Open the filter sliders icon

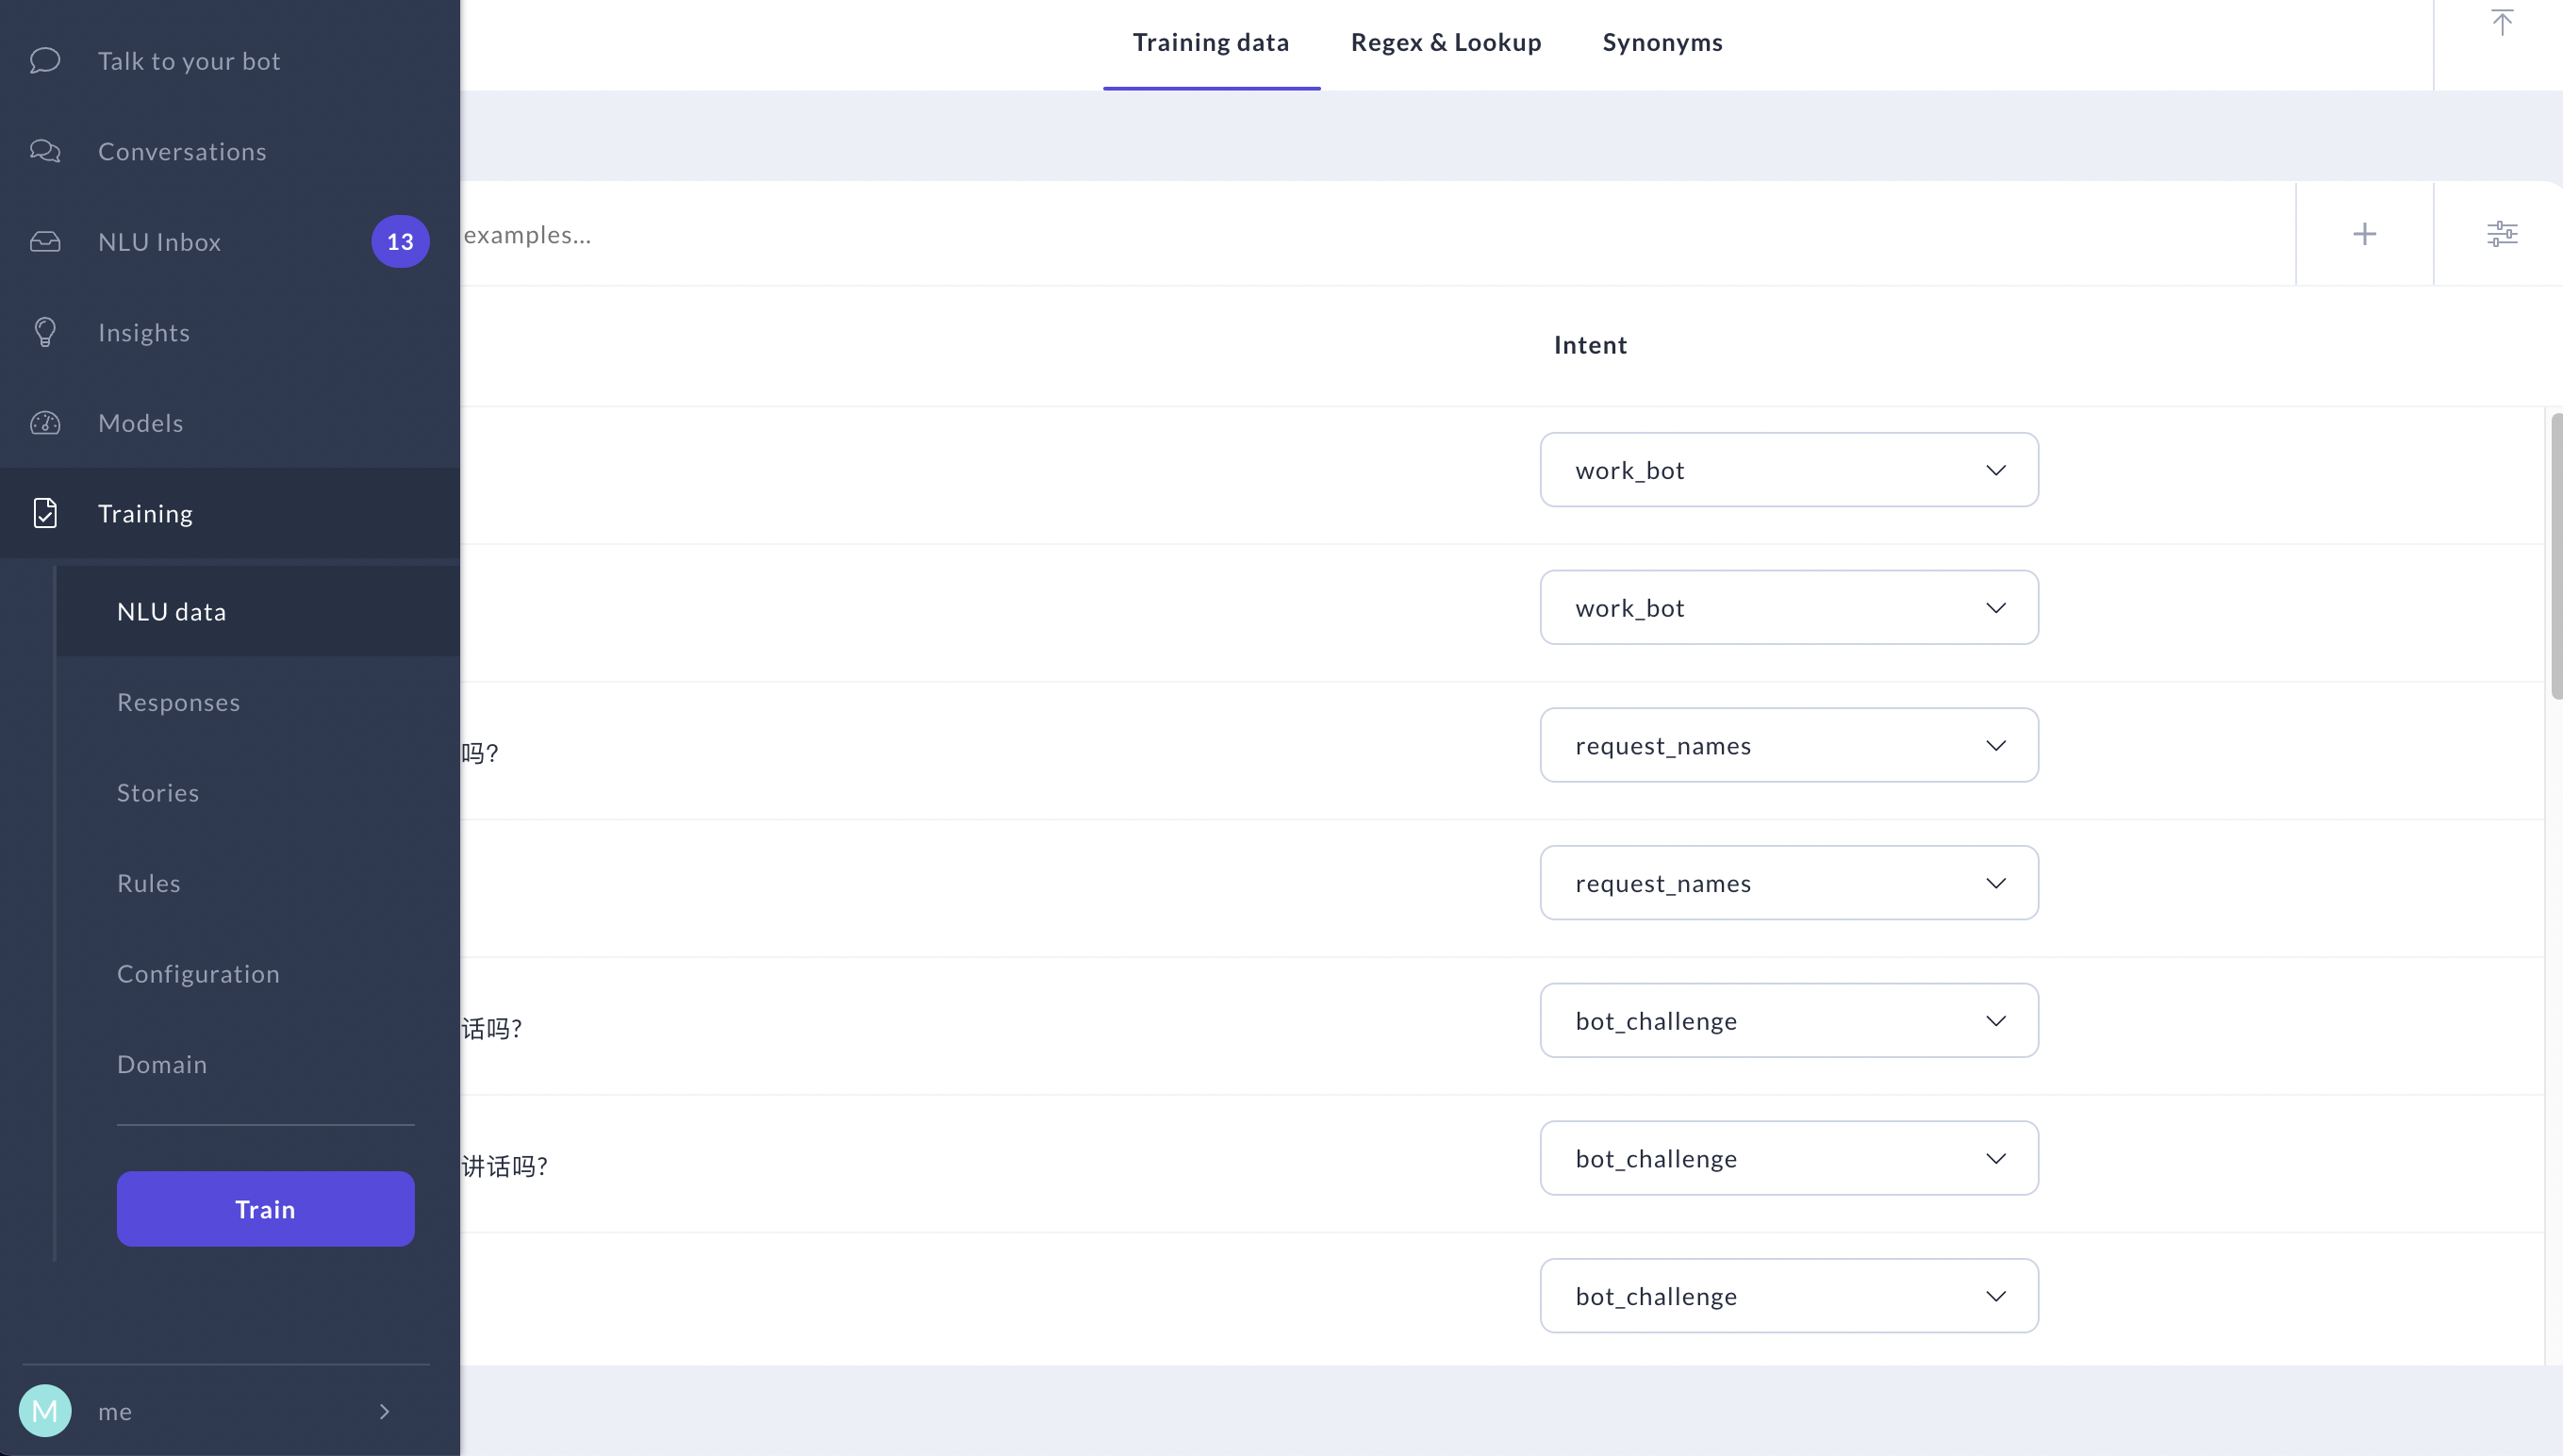2501,234
